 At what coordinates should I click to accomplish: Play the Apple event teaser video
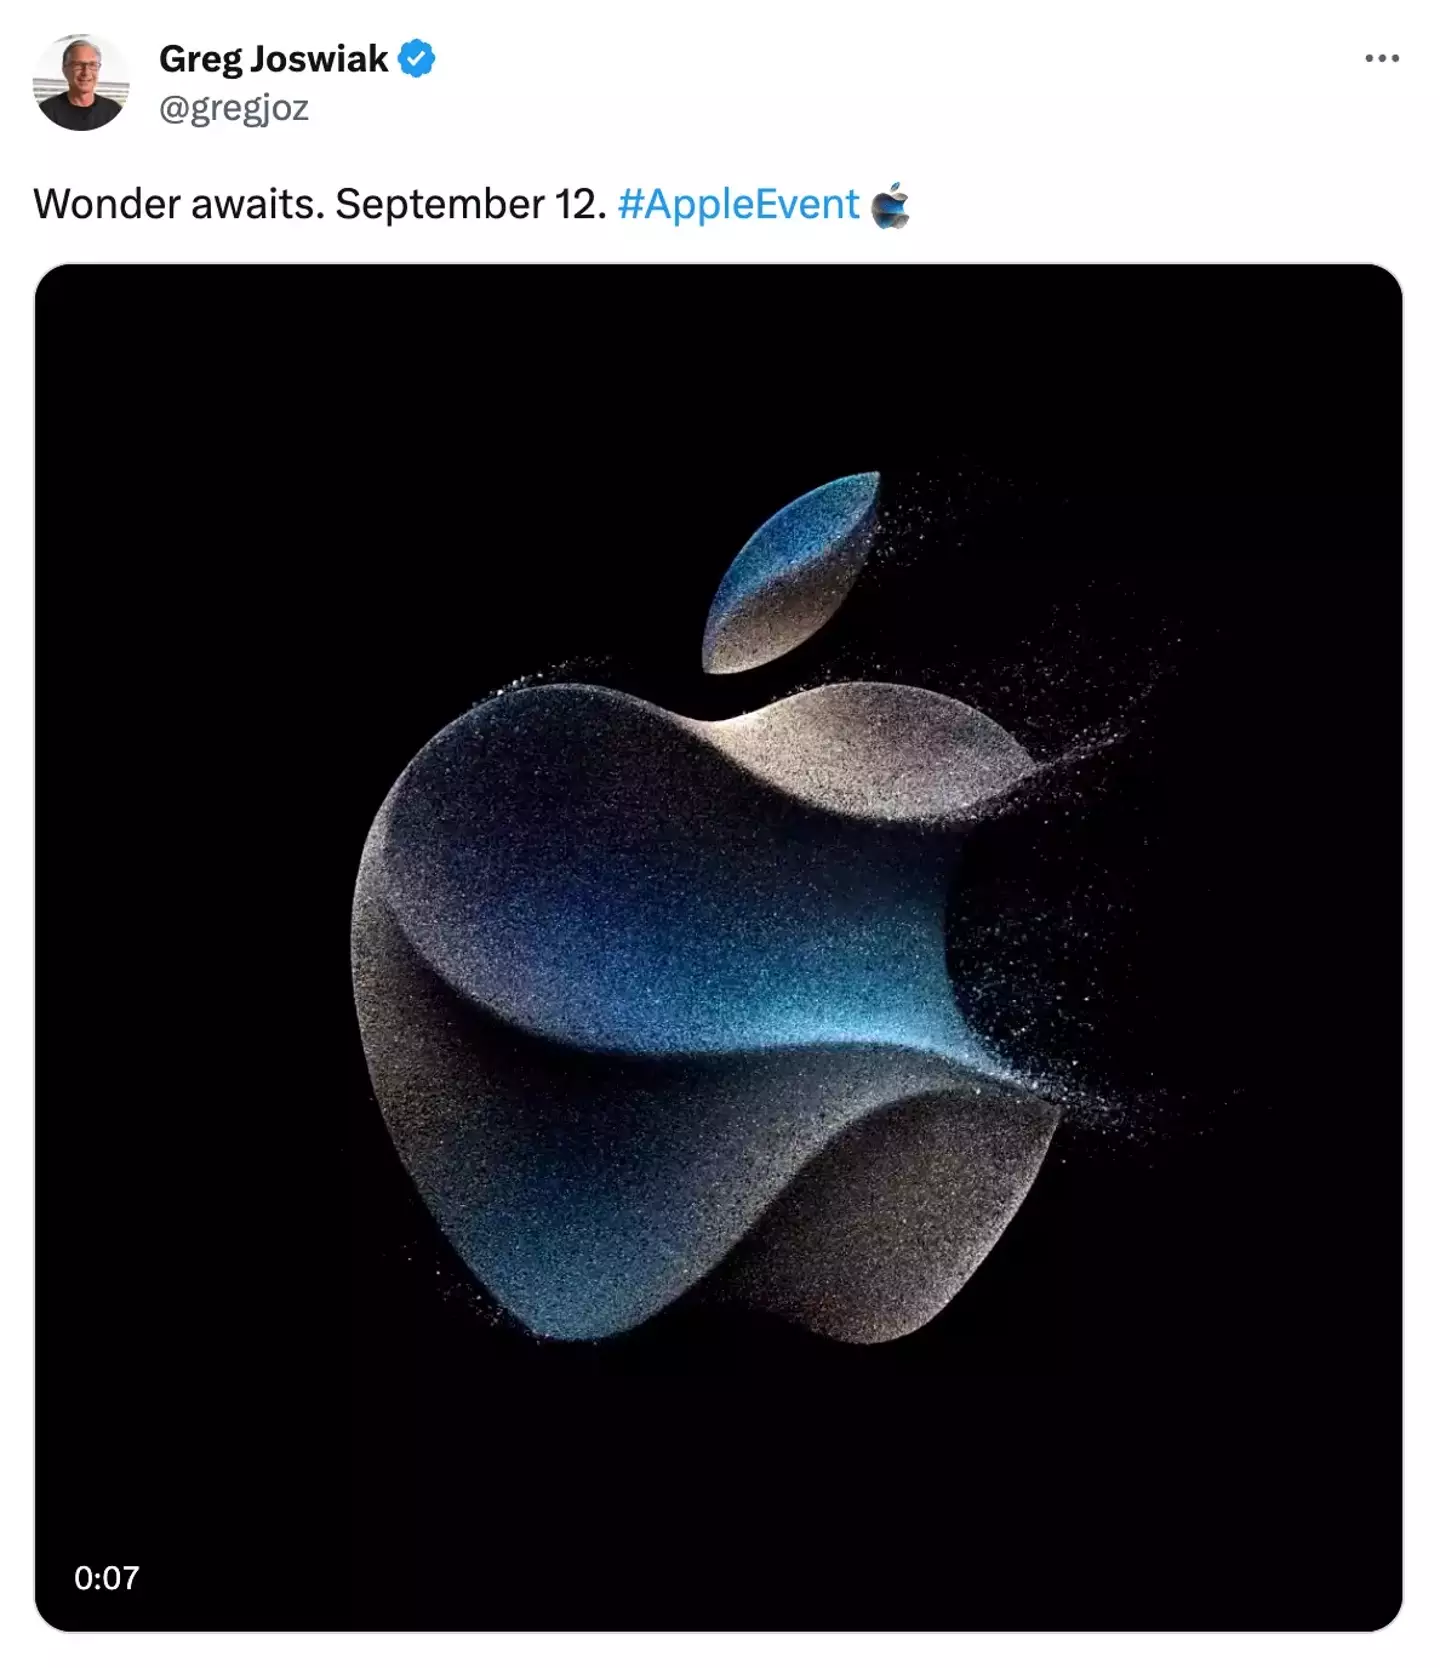pyautogui.click(x=718, y=947)
